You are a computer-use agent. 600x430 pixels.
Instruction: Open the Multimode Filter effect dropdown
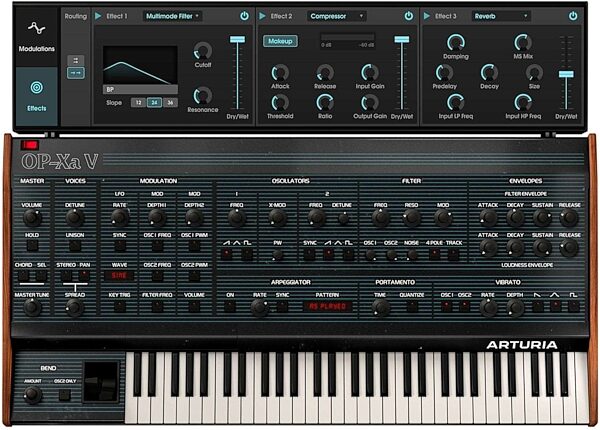tap(172, 16)
